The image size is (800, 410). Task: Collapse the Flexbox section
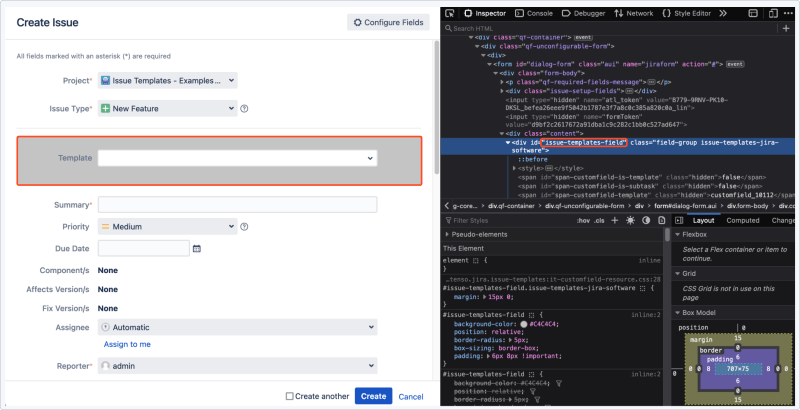pyautogui.click(x=678, y=235)
